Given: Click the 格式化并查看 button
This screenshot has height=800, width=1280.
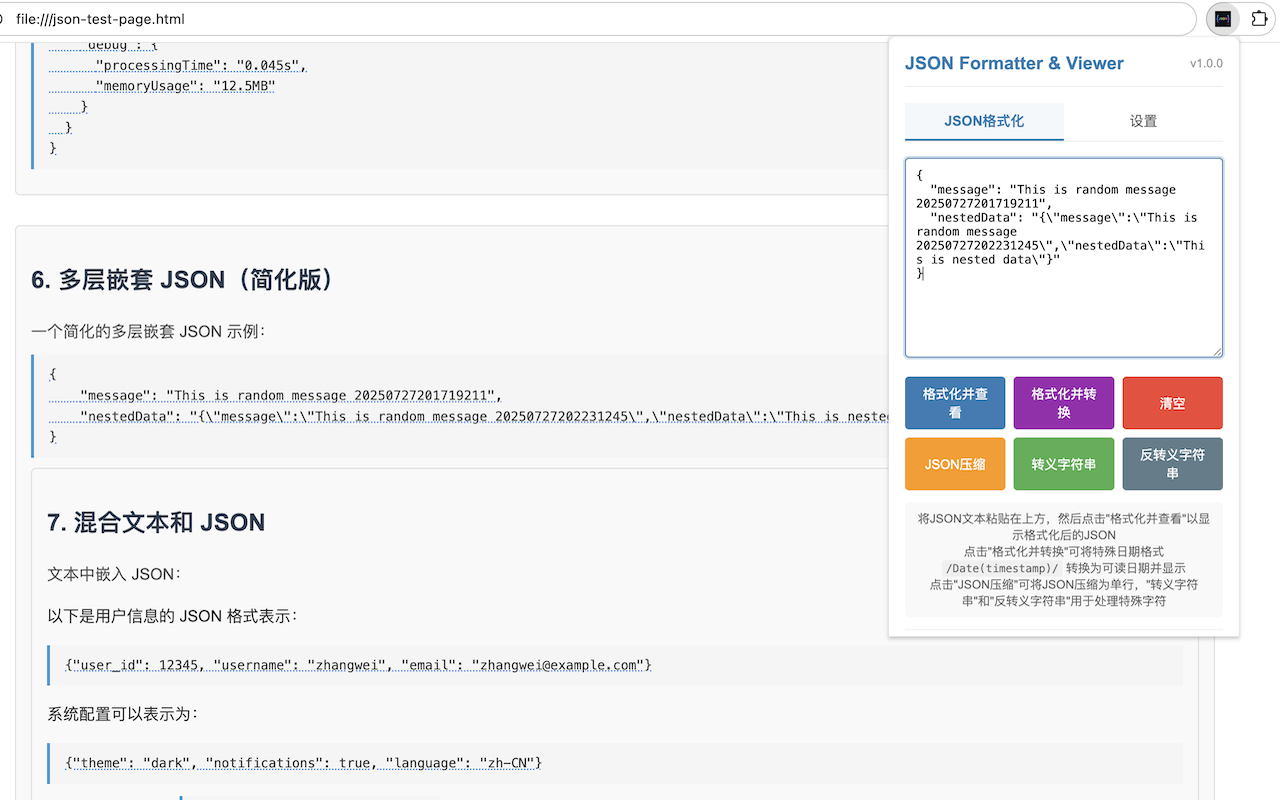Looking at the screenshot, I should click(955, 403).
